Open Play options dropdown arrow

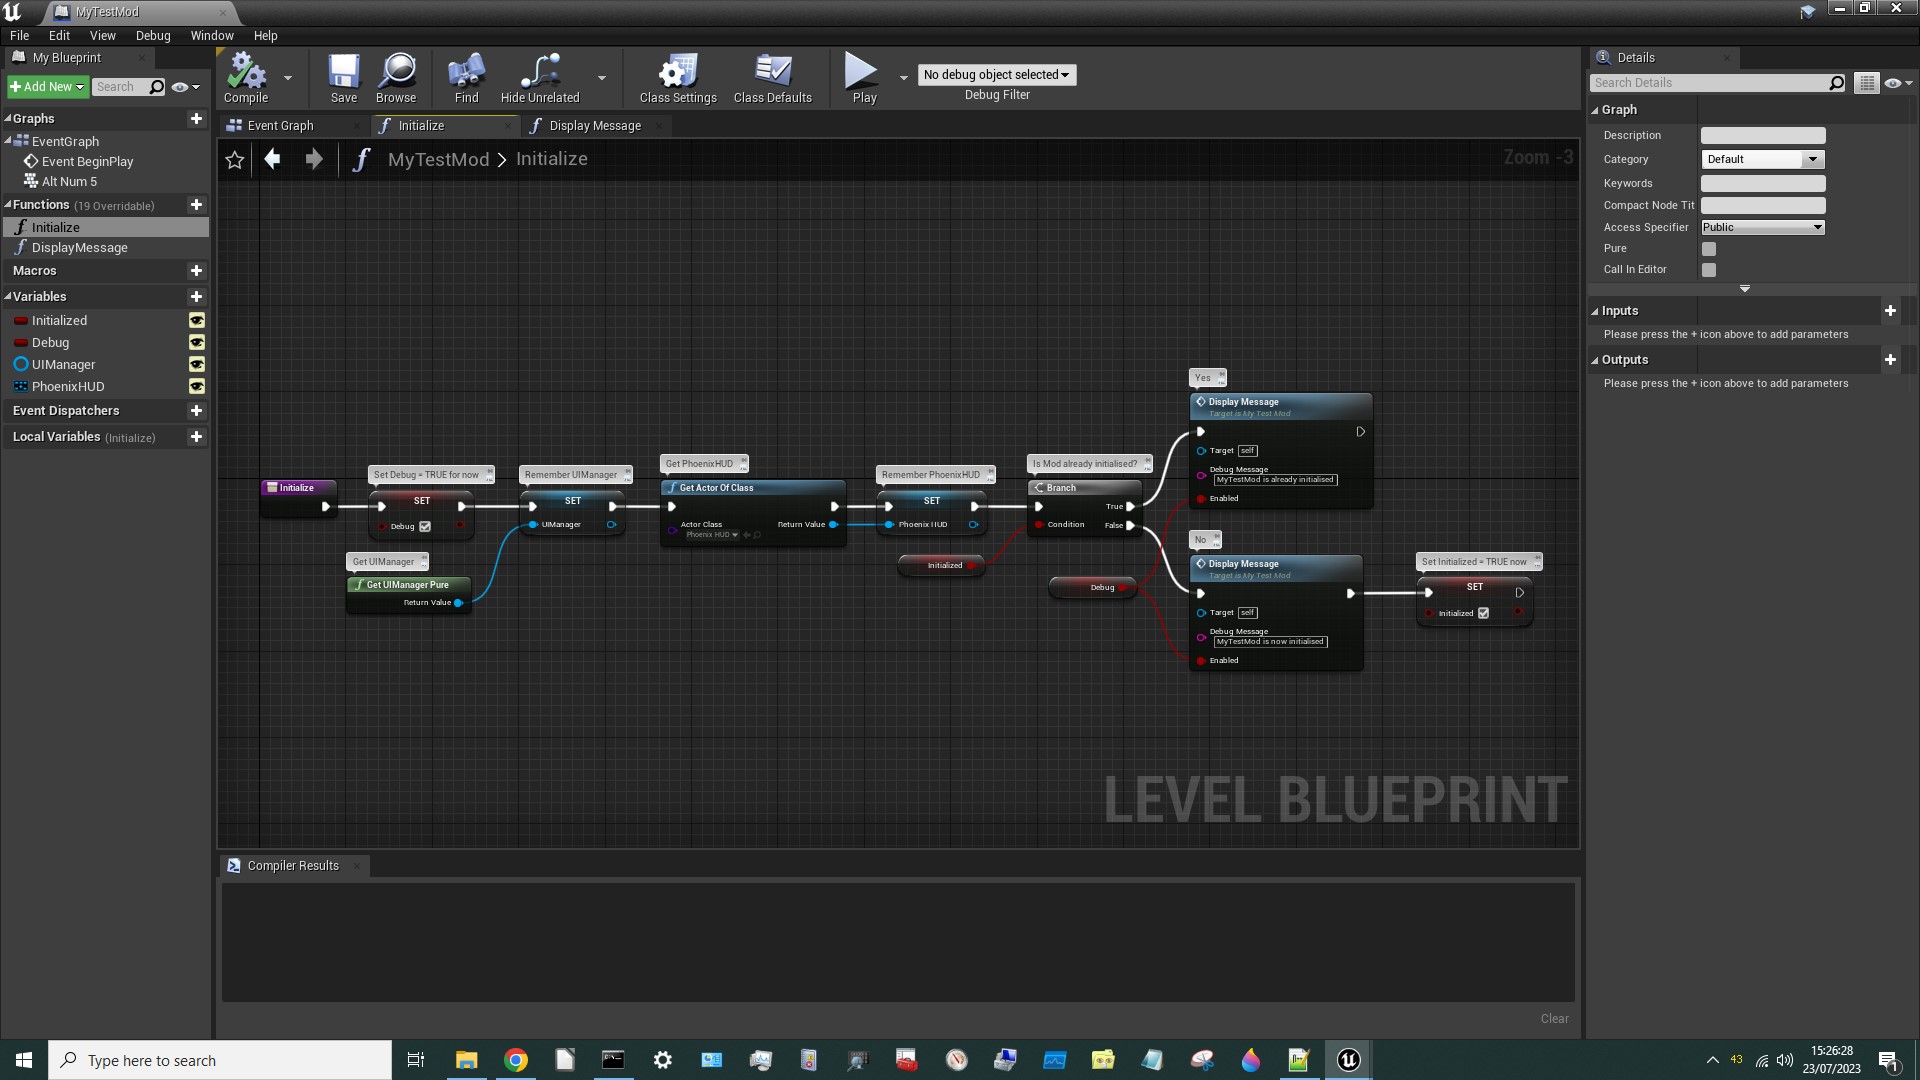click(x=903, y=78)
